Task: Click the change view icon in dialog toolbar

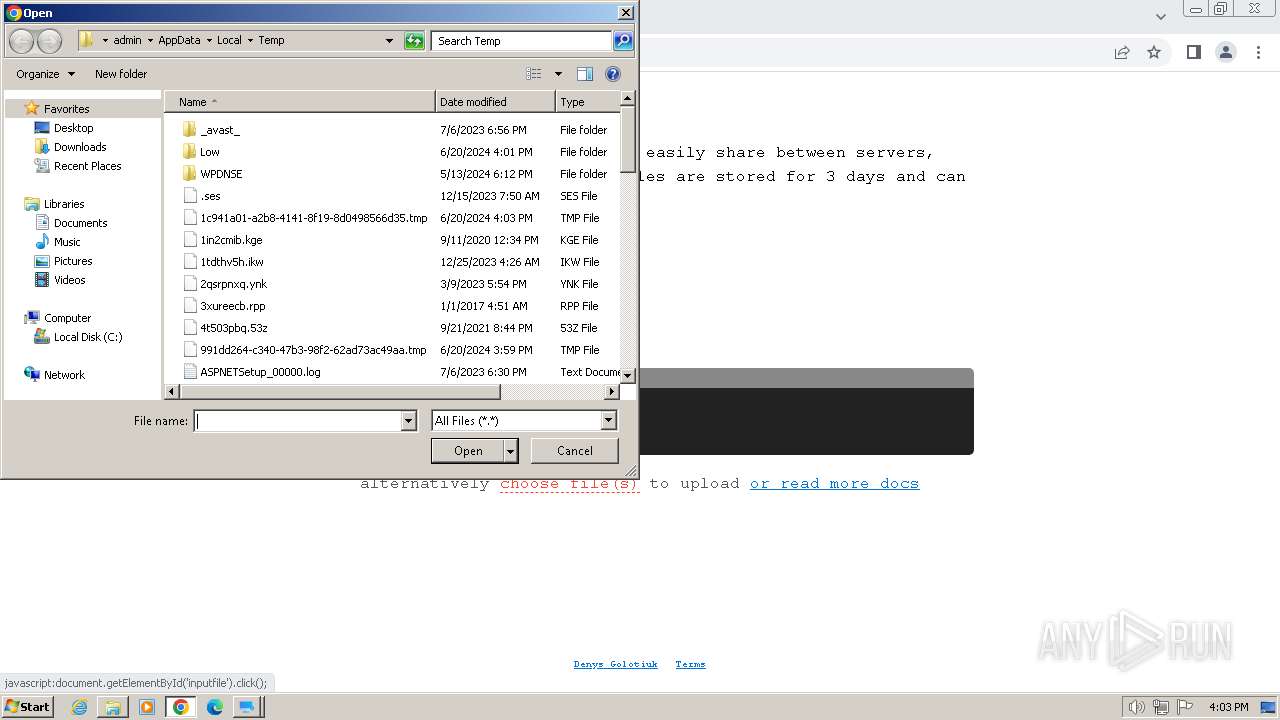Action: click(534, 74)
